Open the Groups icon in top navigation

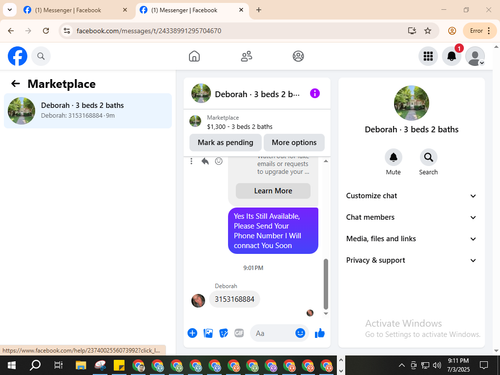coord(298,56)
